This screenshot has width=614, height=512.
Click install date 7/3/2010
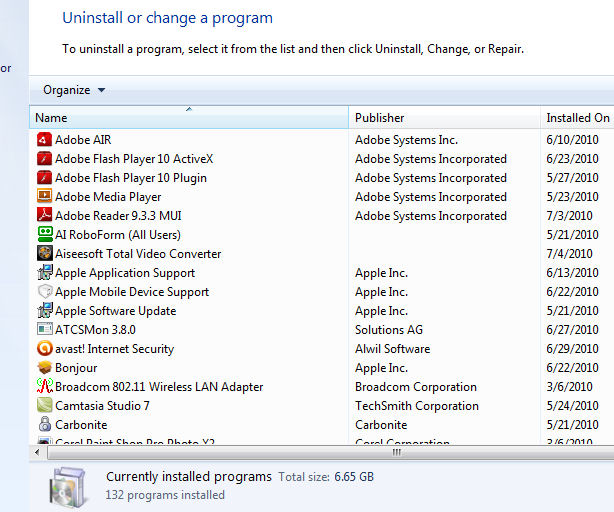click(x=569, y=216)
